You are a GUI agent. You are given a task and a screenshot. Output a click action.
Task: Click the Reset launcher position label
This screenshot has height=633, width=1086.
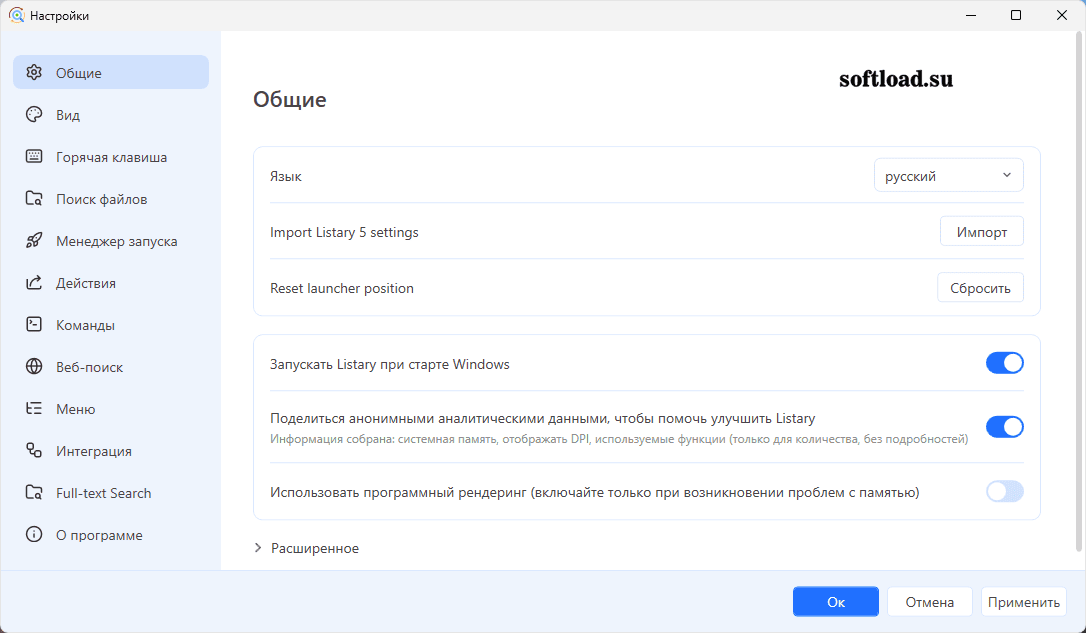point(341,288)
